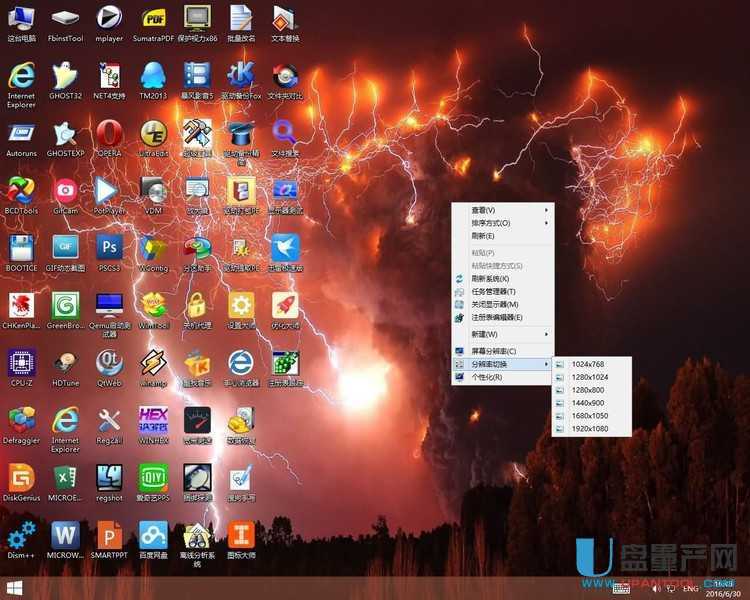Screen dimensions: 750x600
Task: Switch resolution to 1024x768
Action: [x=592, y=364]
